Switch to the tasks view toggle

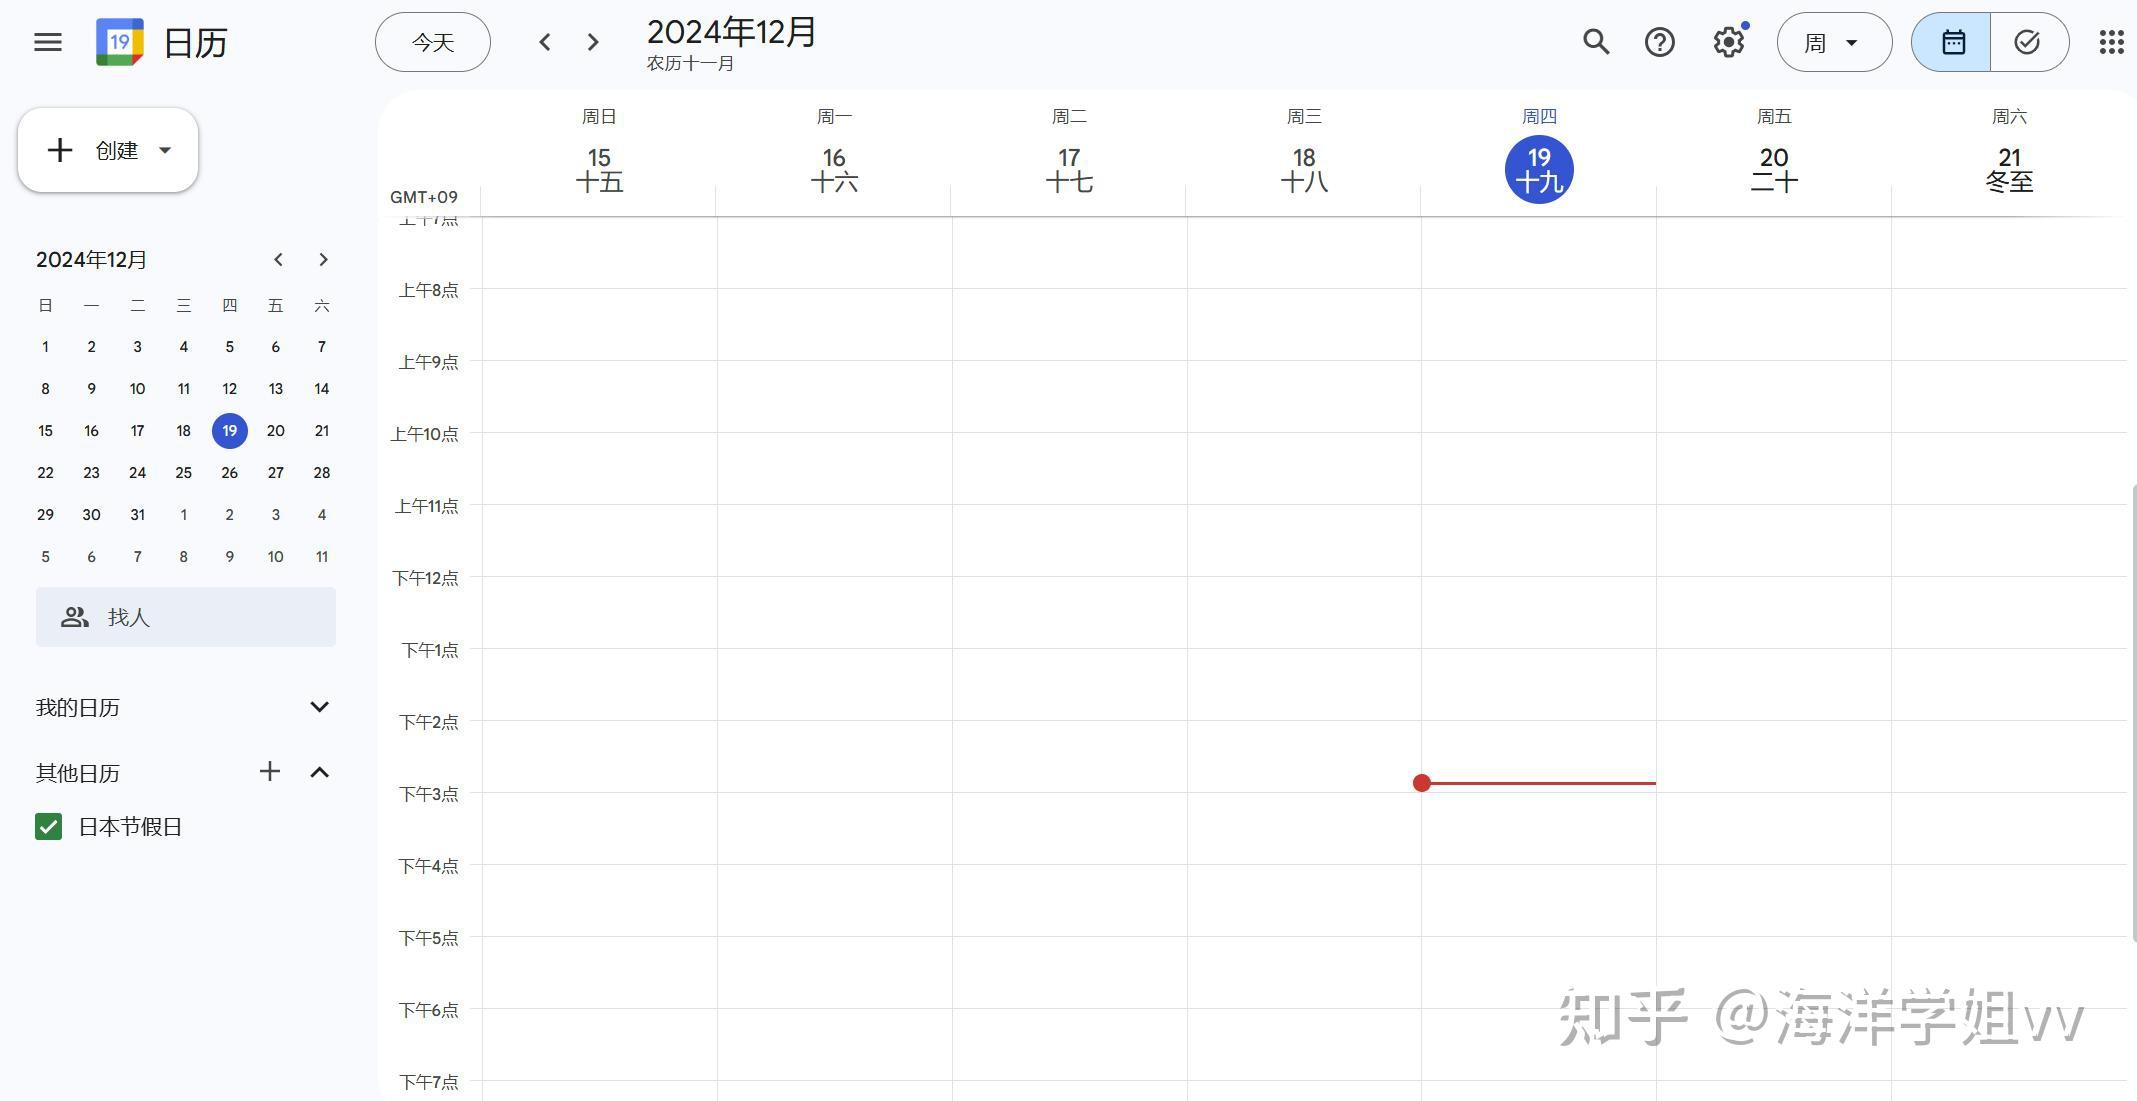pos(2028,42)
